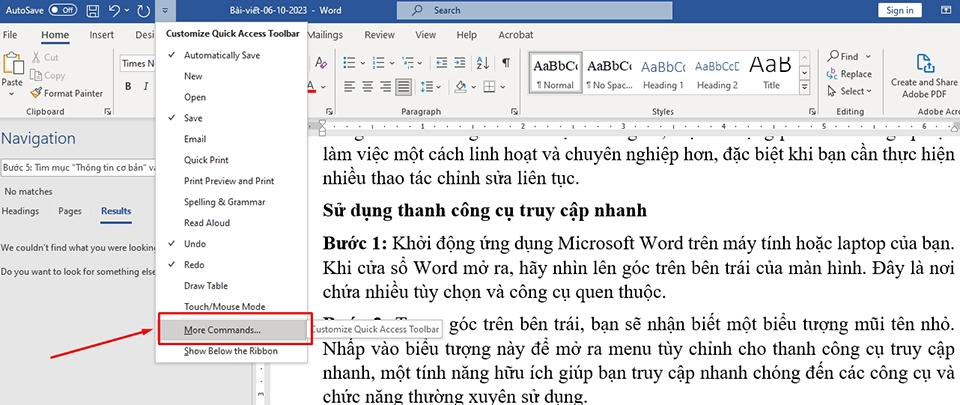Apply the Heading 1 style
This screenshot has height=405, width=960.
click(x=663, y=72)
